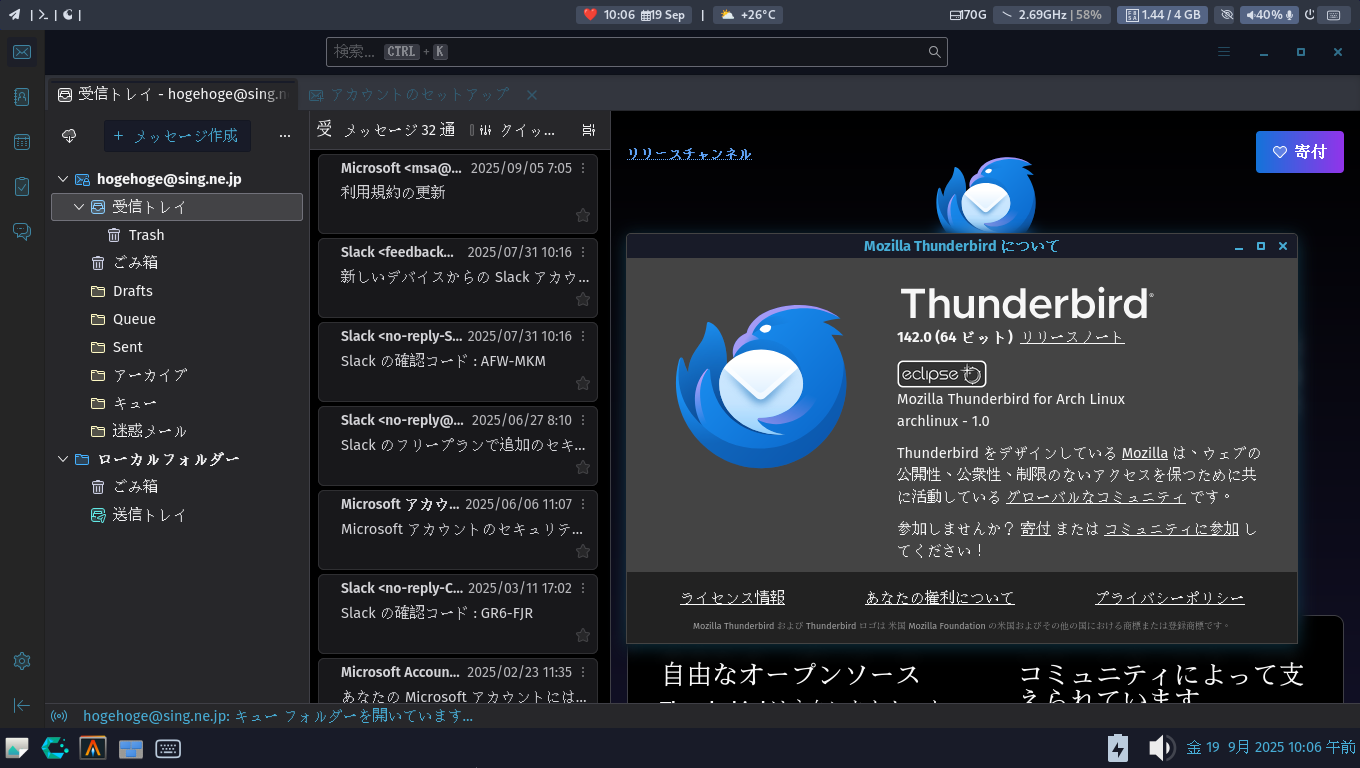Click the power icon in top panel

pyautogui.click(x=1310, y=15)
